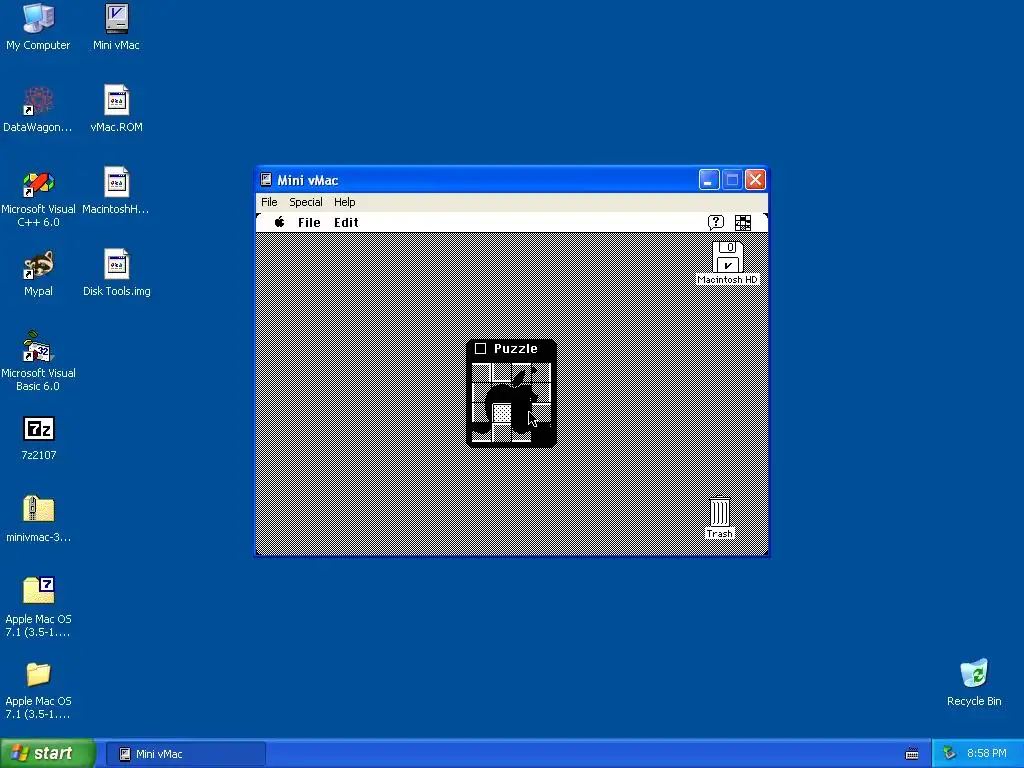Viewport: 1024px width, 768px height.
Task: Click the Mini vMac taskbar button
Action: pyautogui.click(x=185, y=754)
